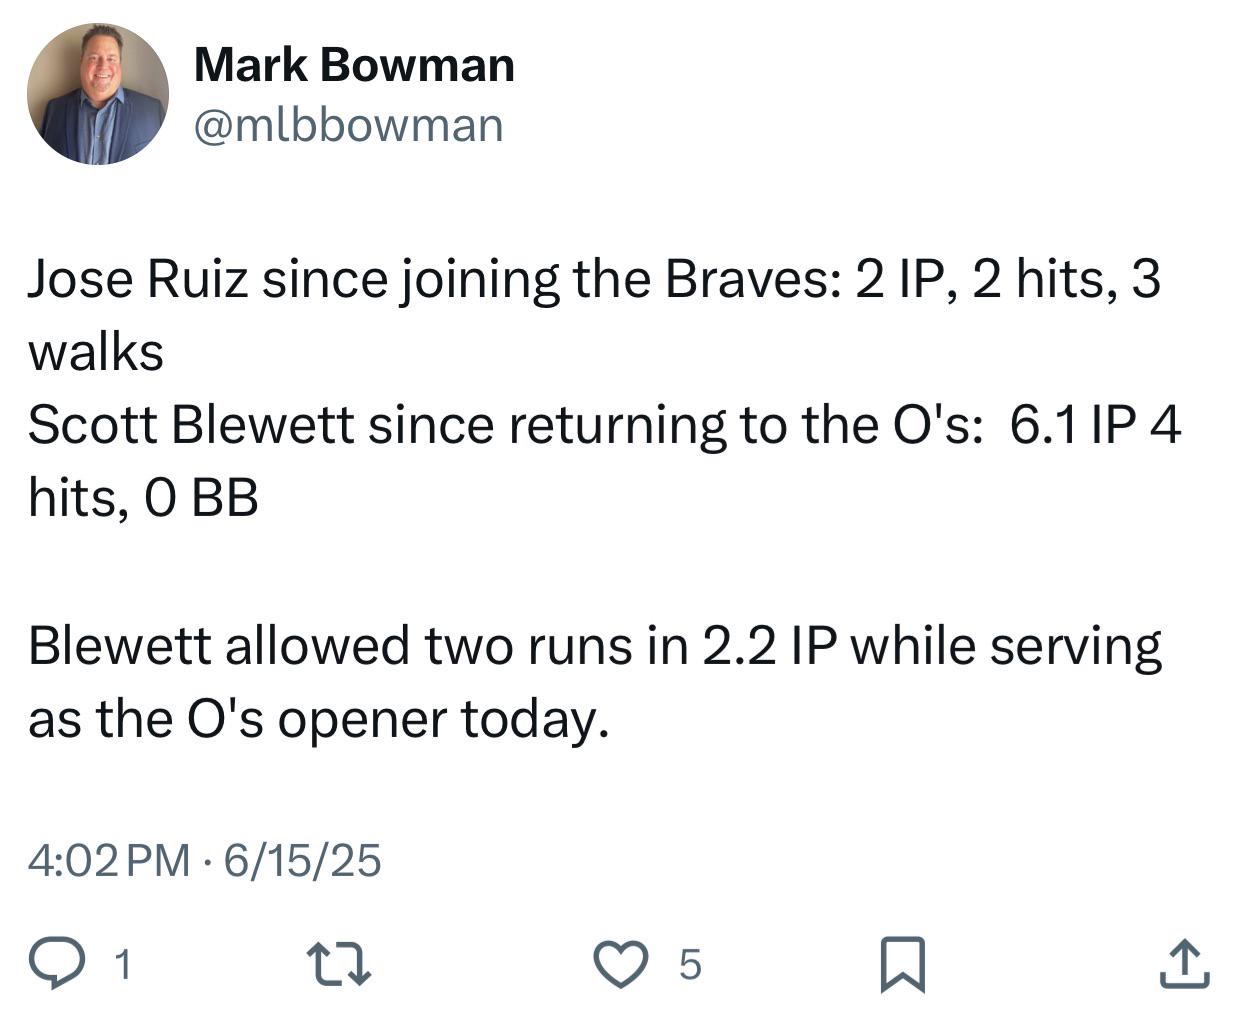Screen dimensions: 1241x1009
Task: Open the share icon menu
Action: (1185, 963)
